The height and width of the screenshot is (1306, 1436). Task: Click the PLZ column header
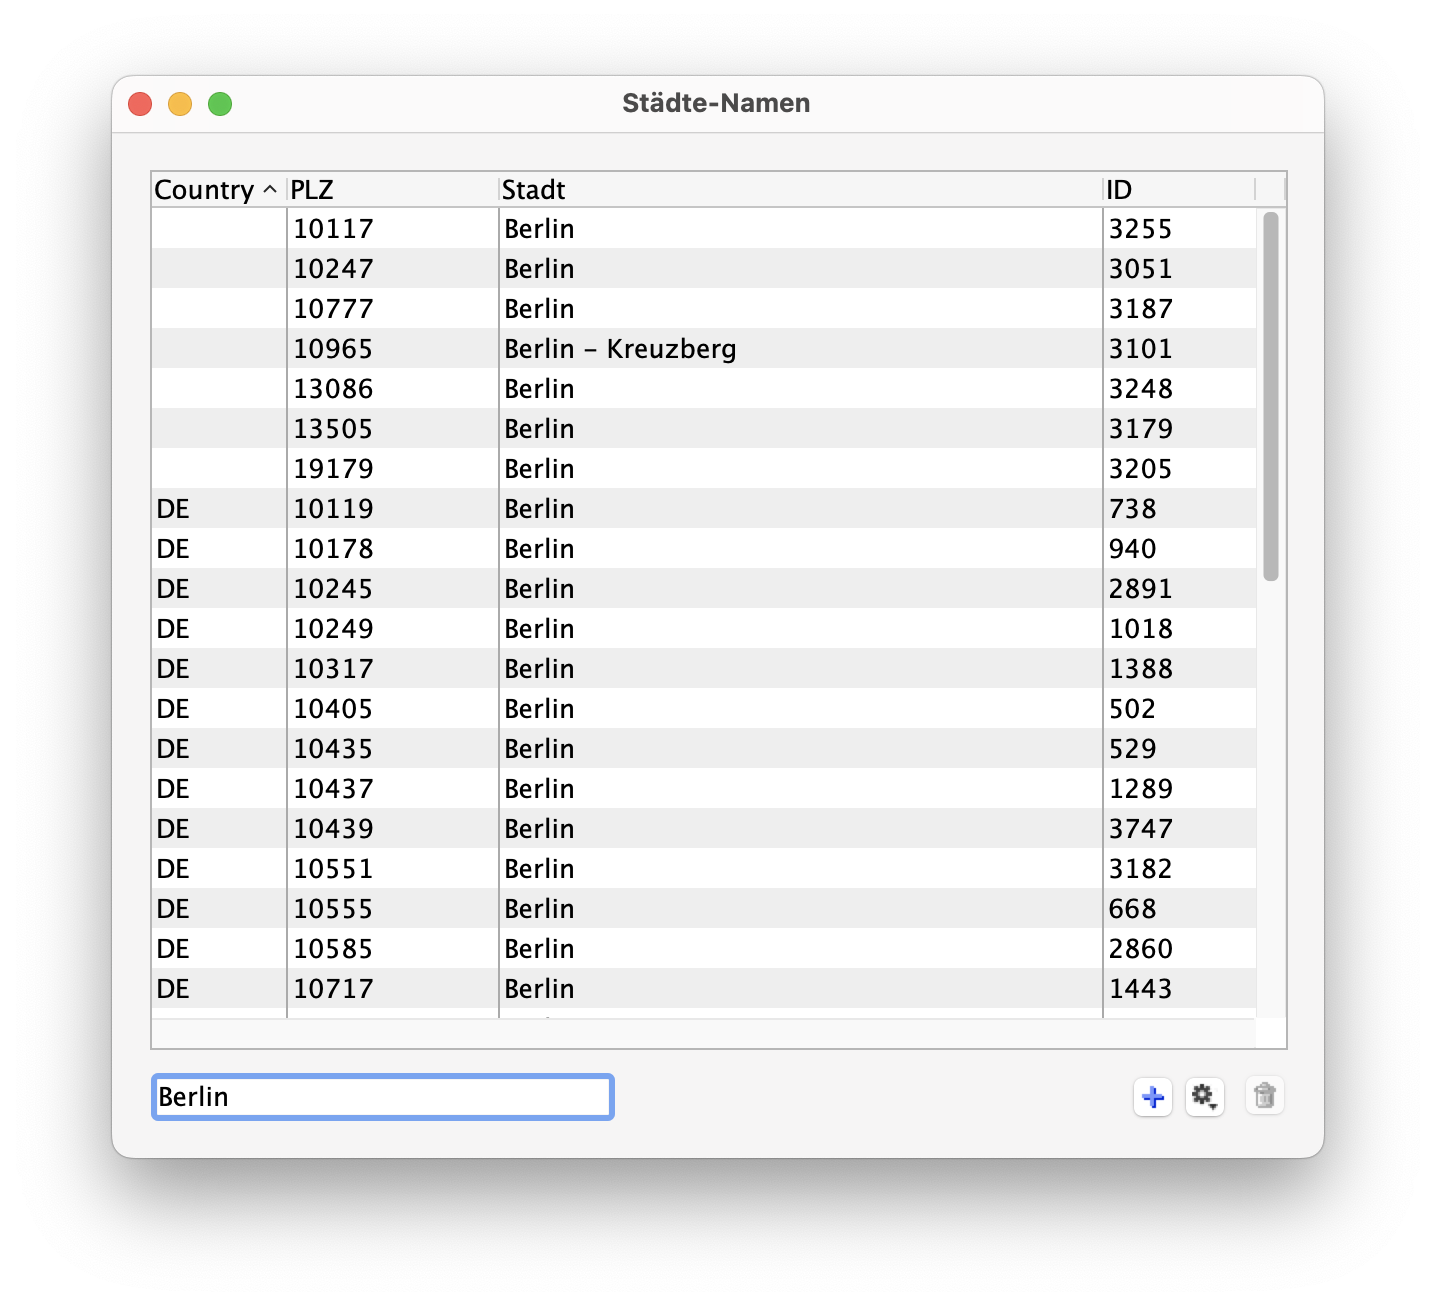(x=390, y=190)
